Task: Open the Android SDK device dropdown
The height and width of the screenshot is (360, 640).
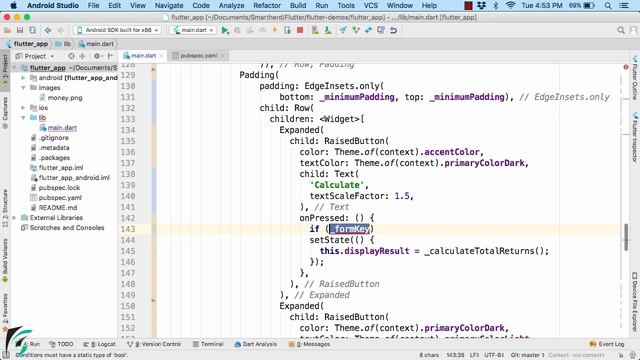Action: (x=118, y=30)
